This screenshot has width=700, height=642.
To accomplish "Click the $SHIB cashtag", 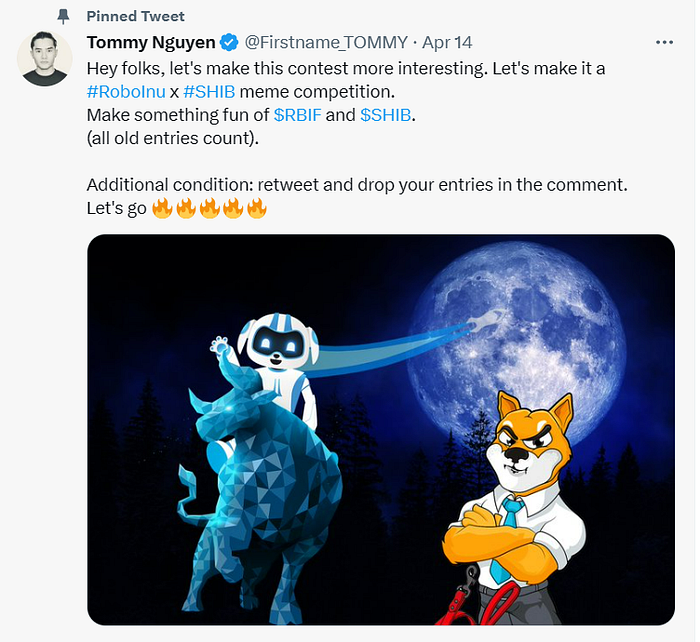I will click(x=386, y=115).
